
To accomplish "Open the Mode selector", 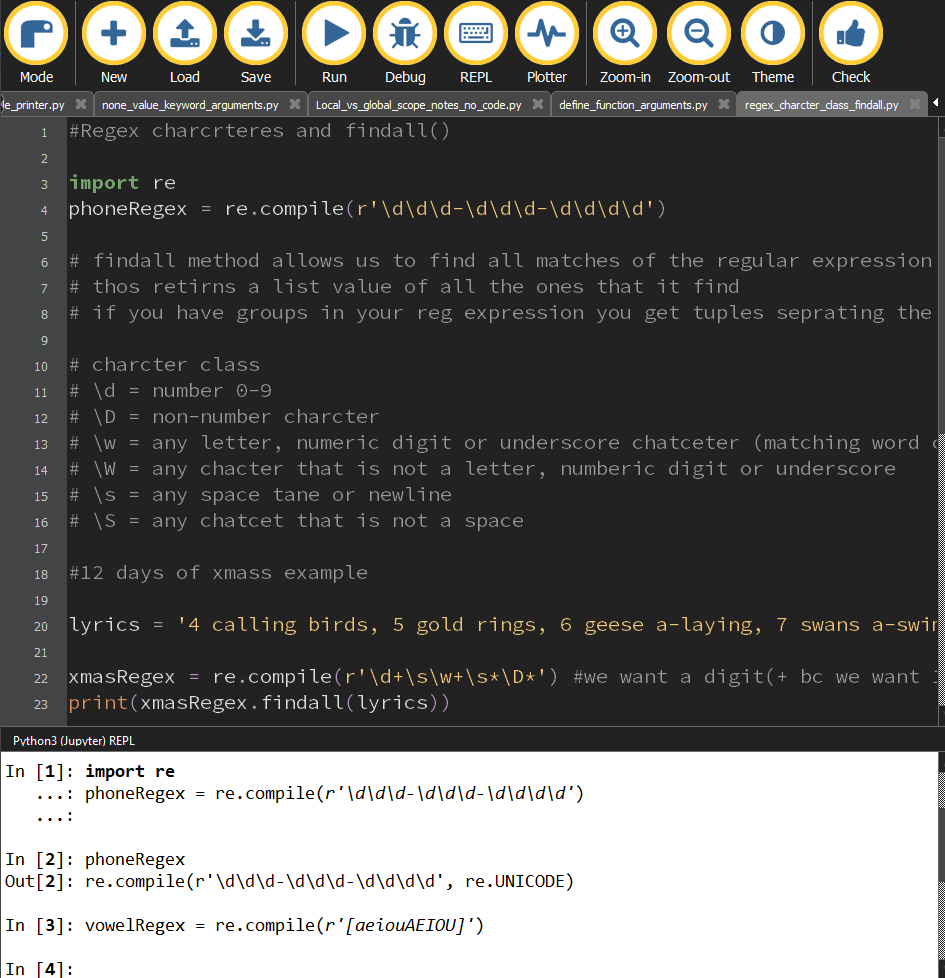I will (x=36, y=44).
